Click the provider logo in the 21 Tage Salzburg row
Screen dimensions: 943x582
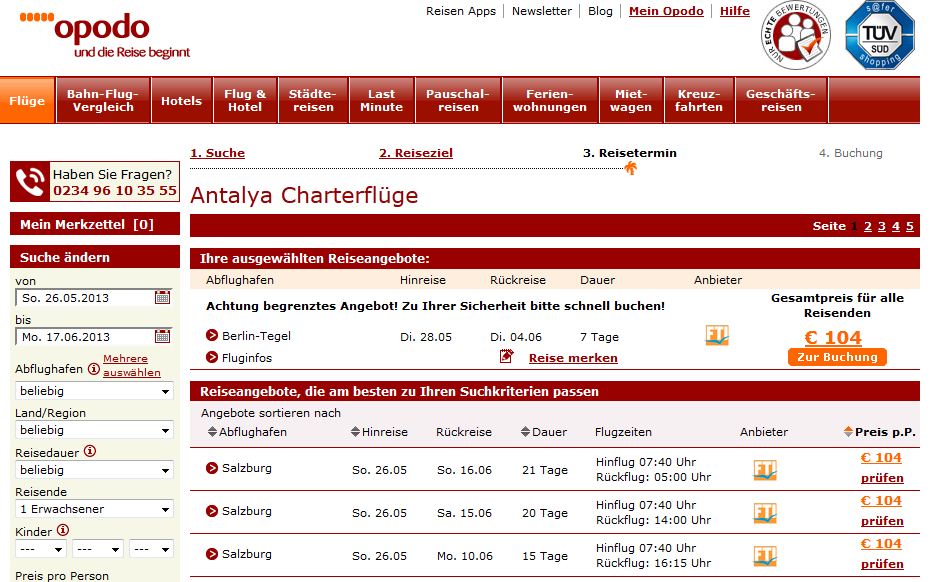click(765, 470)
